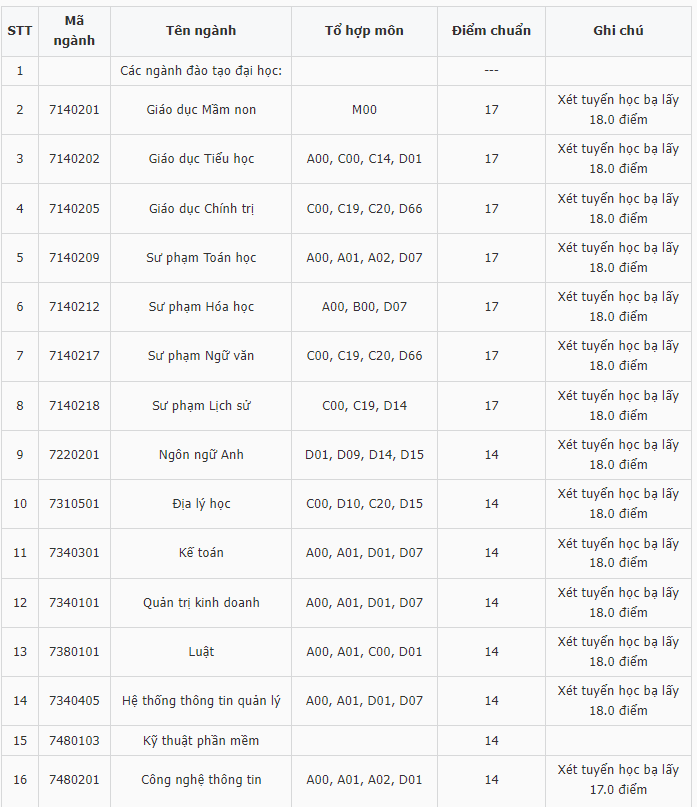Select the 'Ngôn ngữ Anh' major name
Viewport: 697px width, 807px height.
point(201,455)
